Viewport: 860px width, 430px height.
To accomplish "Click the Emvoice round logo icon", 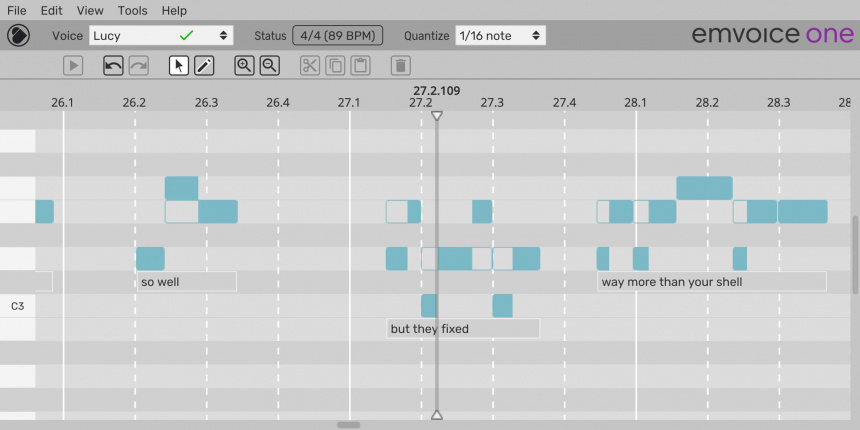I will [x=19, y=36].
